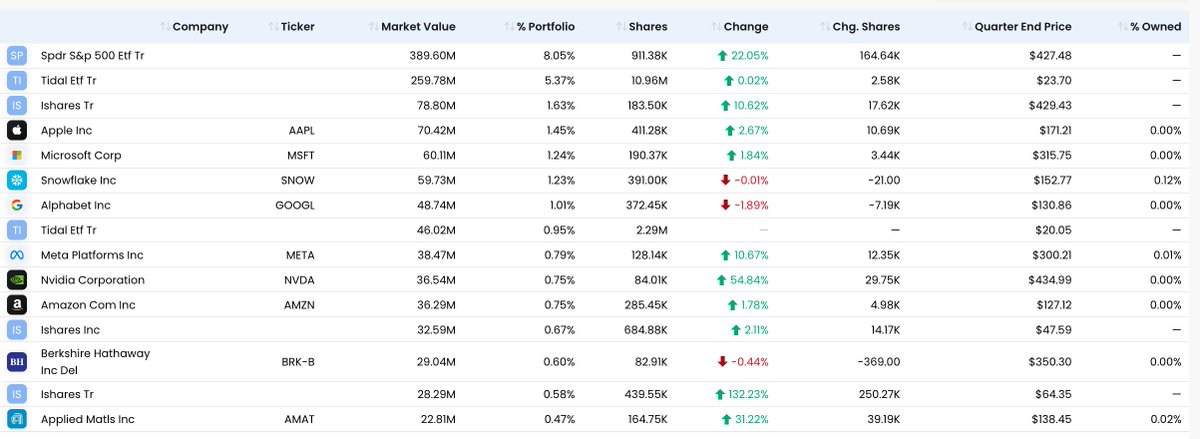Click the -369.00 changed shares cell
This screenshot has height=439, width=1200.
click(880, 362)
